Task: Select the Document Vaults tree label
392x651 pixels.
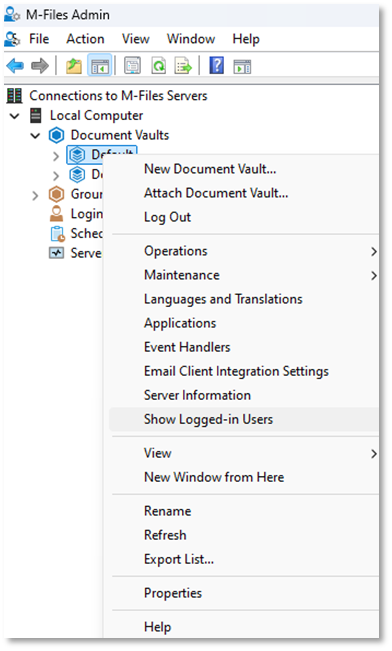Action: coord(120,135)
